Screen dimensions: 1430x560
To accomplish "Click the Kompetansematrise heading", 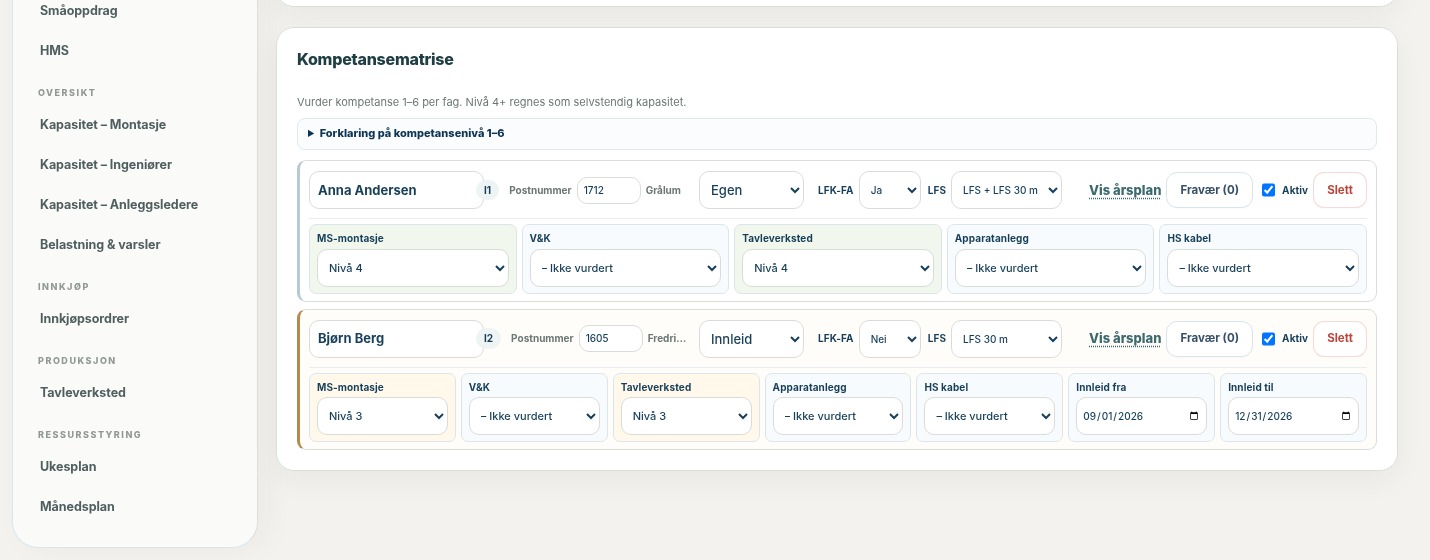I will (x=375, y=60).
